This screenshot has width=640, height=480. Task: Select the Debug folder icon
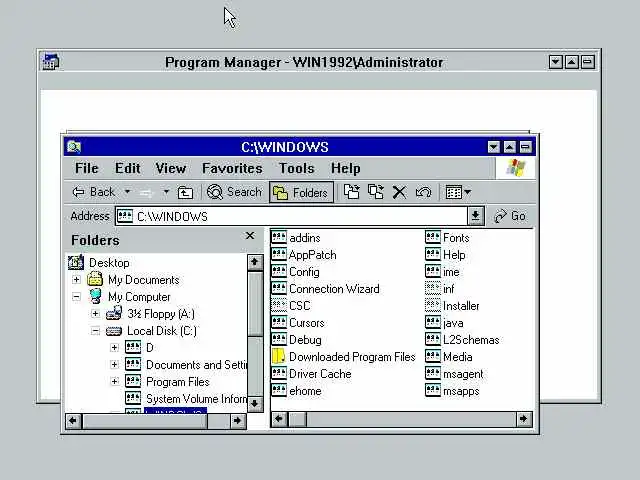click(279, 340)
